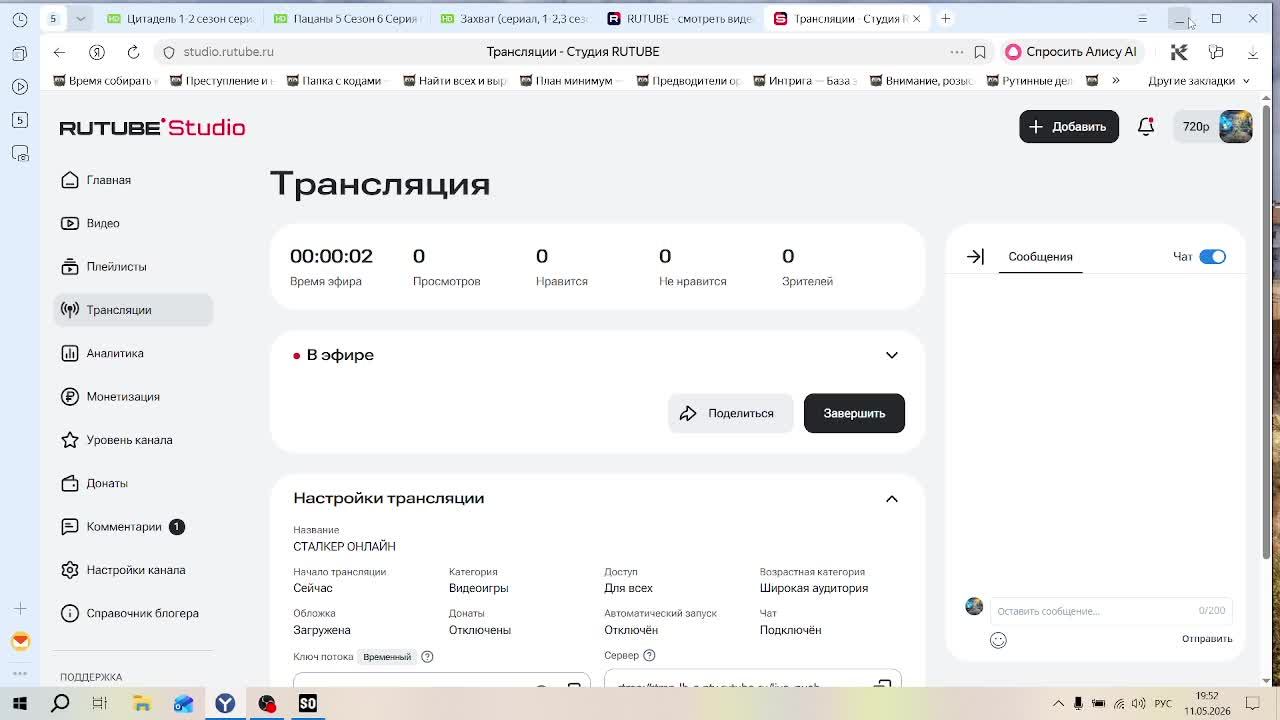Open the page options three dots
1280x720 pixels.
[x=957, y=52]
